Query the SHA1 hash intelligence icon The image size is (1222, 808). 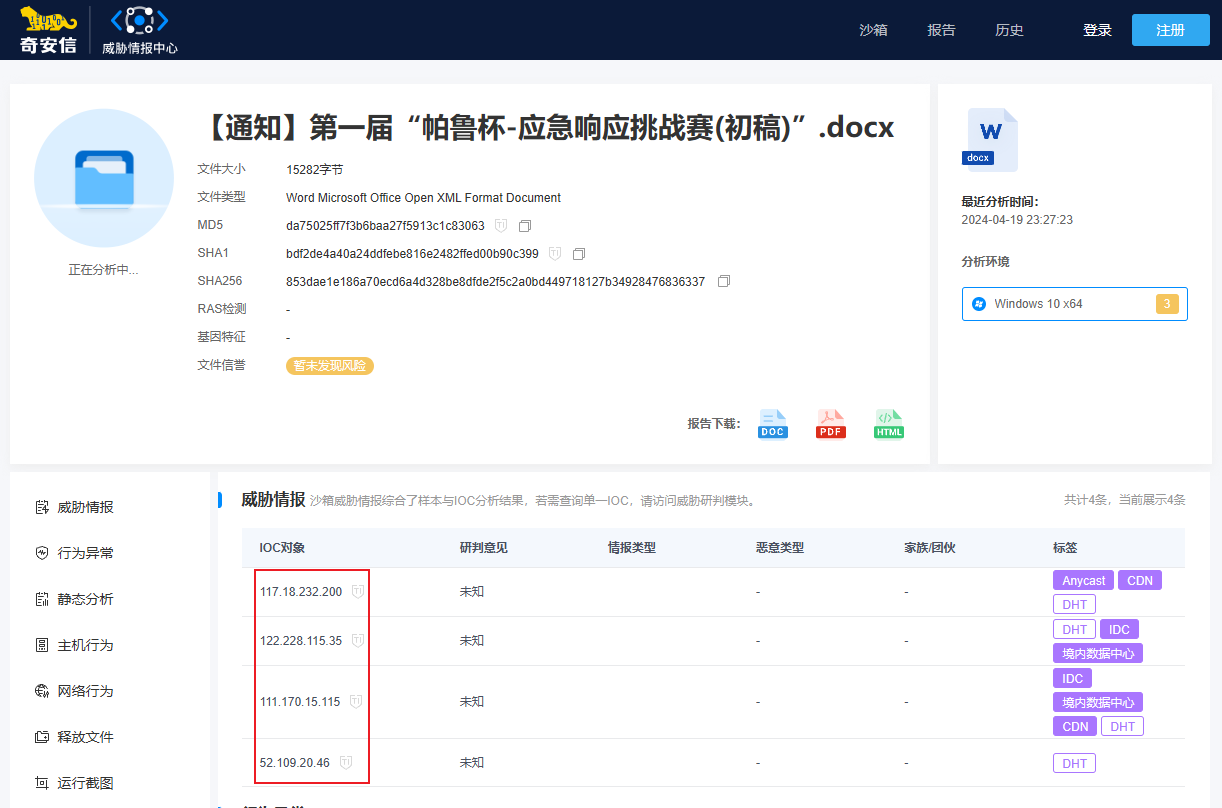[x=555, y=254]
